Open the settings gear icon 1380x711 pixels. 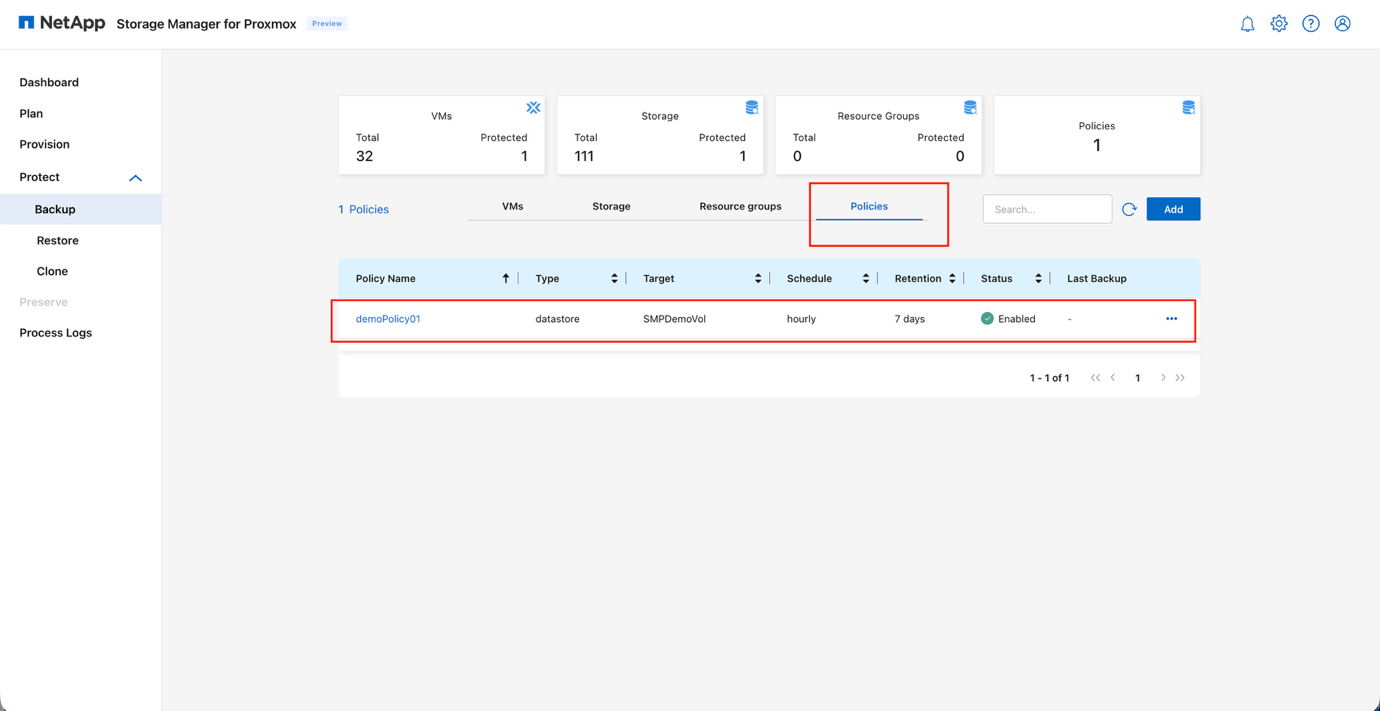click(x=1279, y=23)
